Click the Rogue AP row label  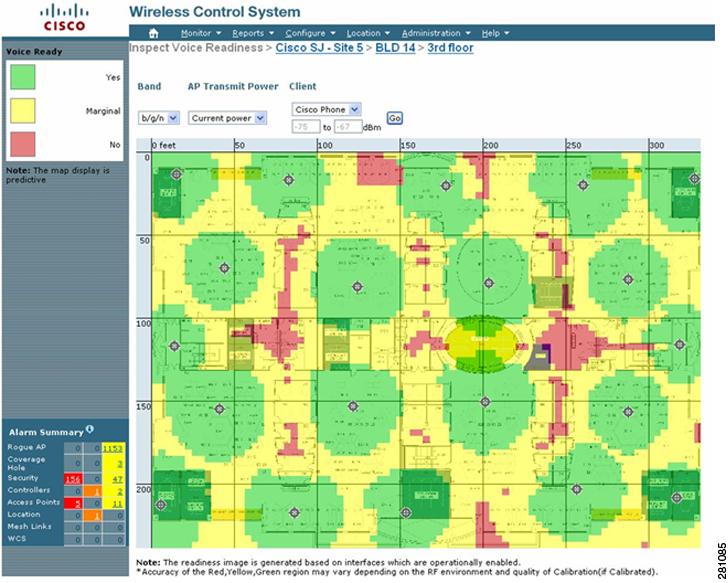[x=26, y=447]
